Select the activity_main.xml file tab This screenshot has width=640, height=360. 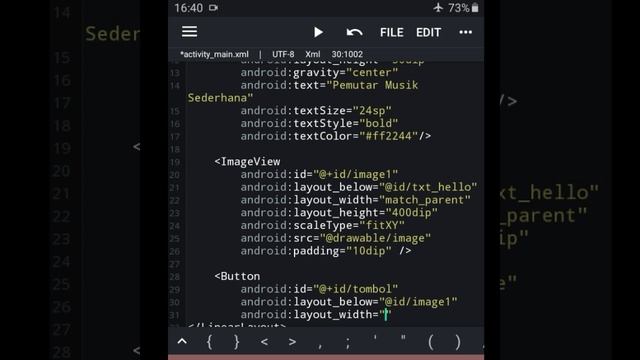(214, 54)
